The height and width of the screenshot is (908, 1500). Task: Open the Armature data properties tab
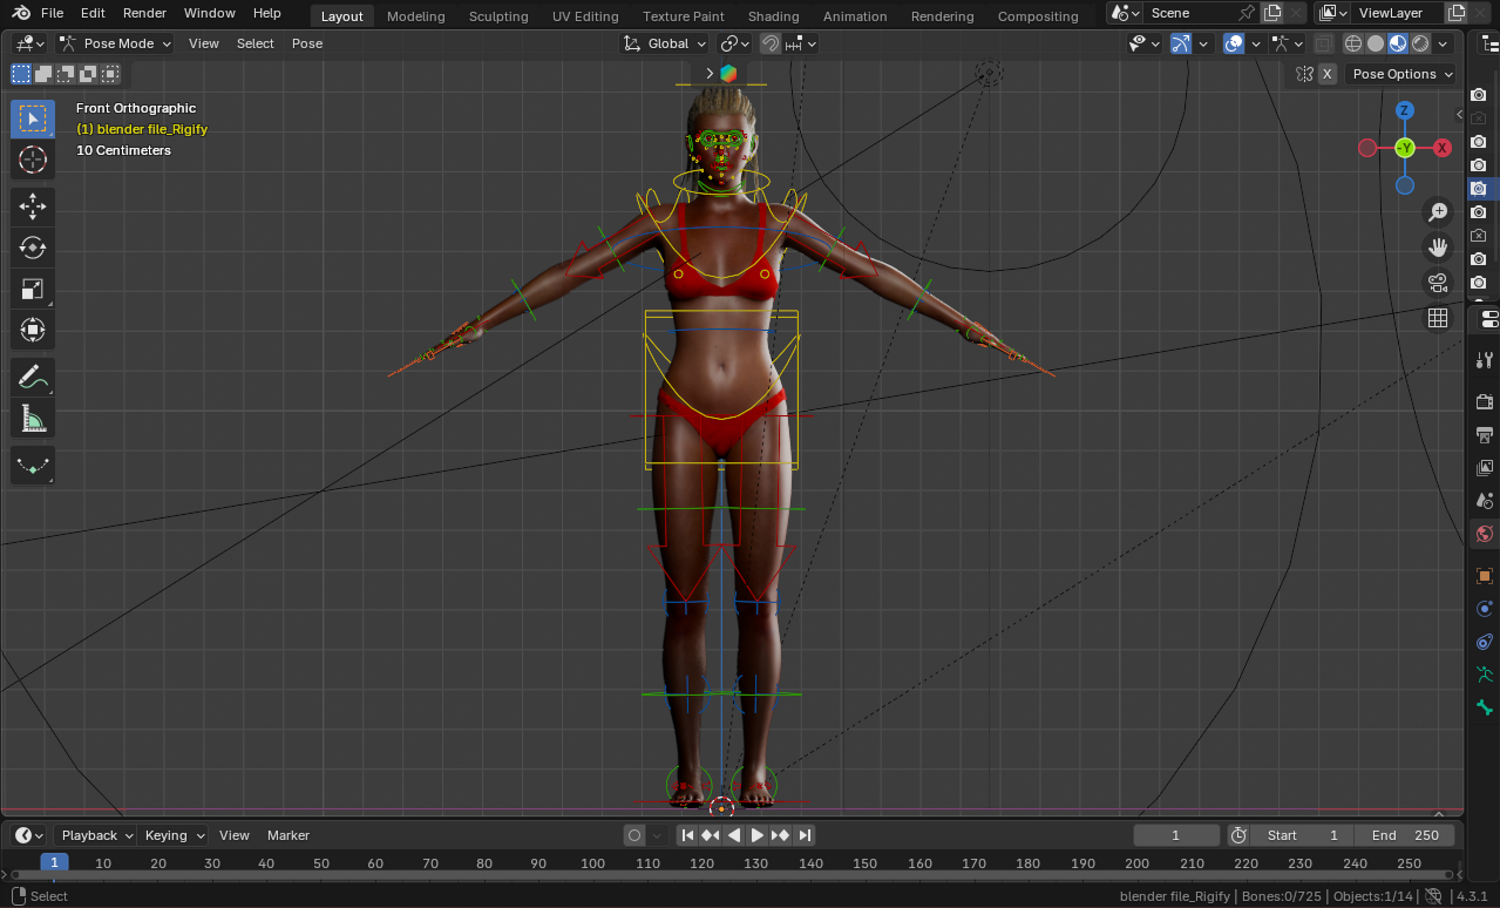[x=1485, y=675]
